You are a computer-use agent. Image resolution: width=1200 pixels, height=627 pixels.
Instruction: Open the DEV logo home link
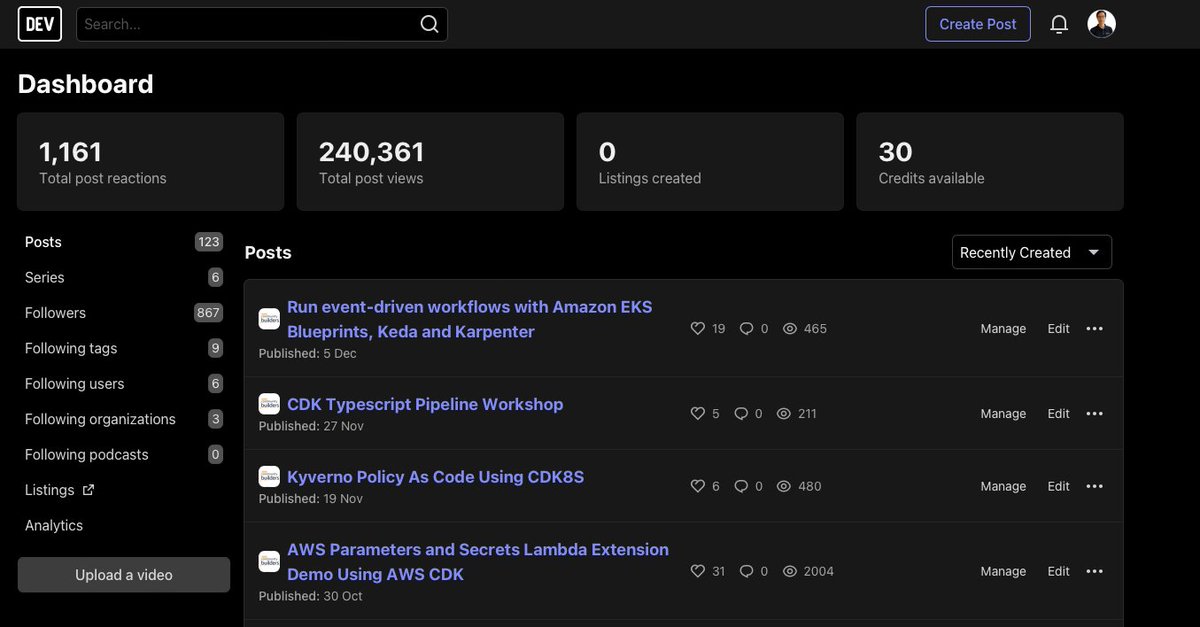40,24
